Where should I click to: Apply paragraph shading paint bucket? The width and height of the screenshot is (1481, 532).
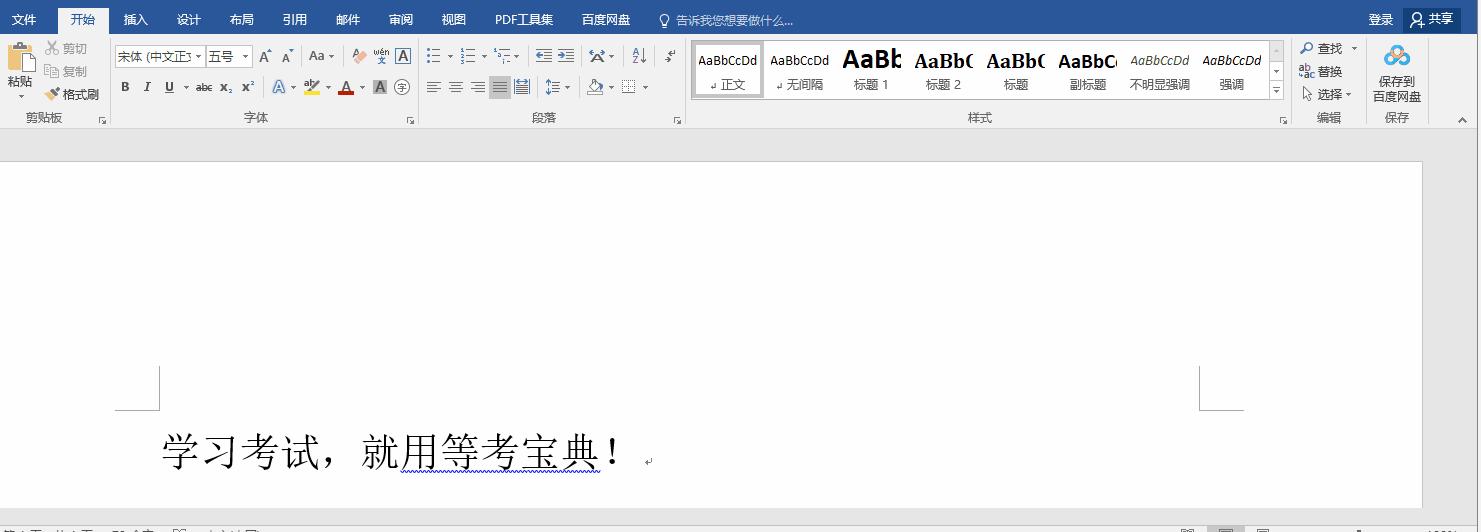[595, 88]
